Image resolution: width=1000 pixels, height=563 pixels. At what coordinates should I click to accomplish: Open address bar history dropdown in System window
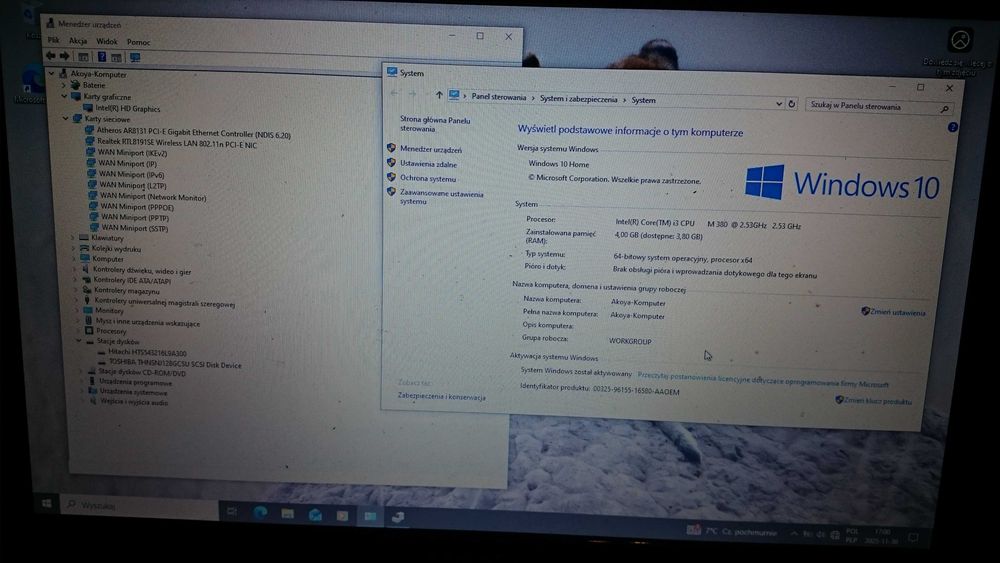tap(779, 103)
